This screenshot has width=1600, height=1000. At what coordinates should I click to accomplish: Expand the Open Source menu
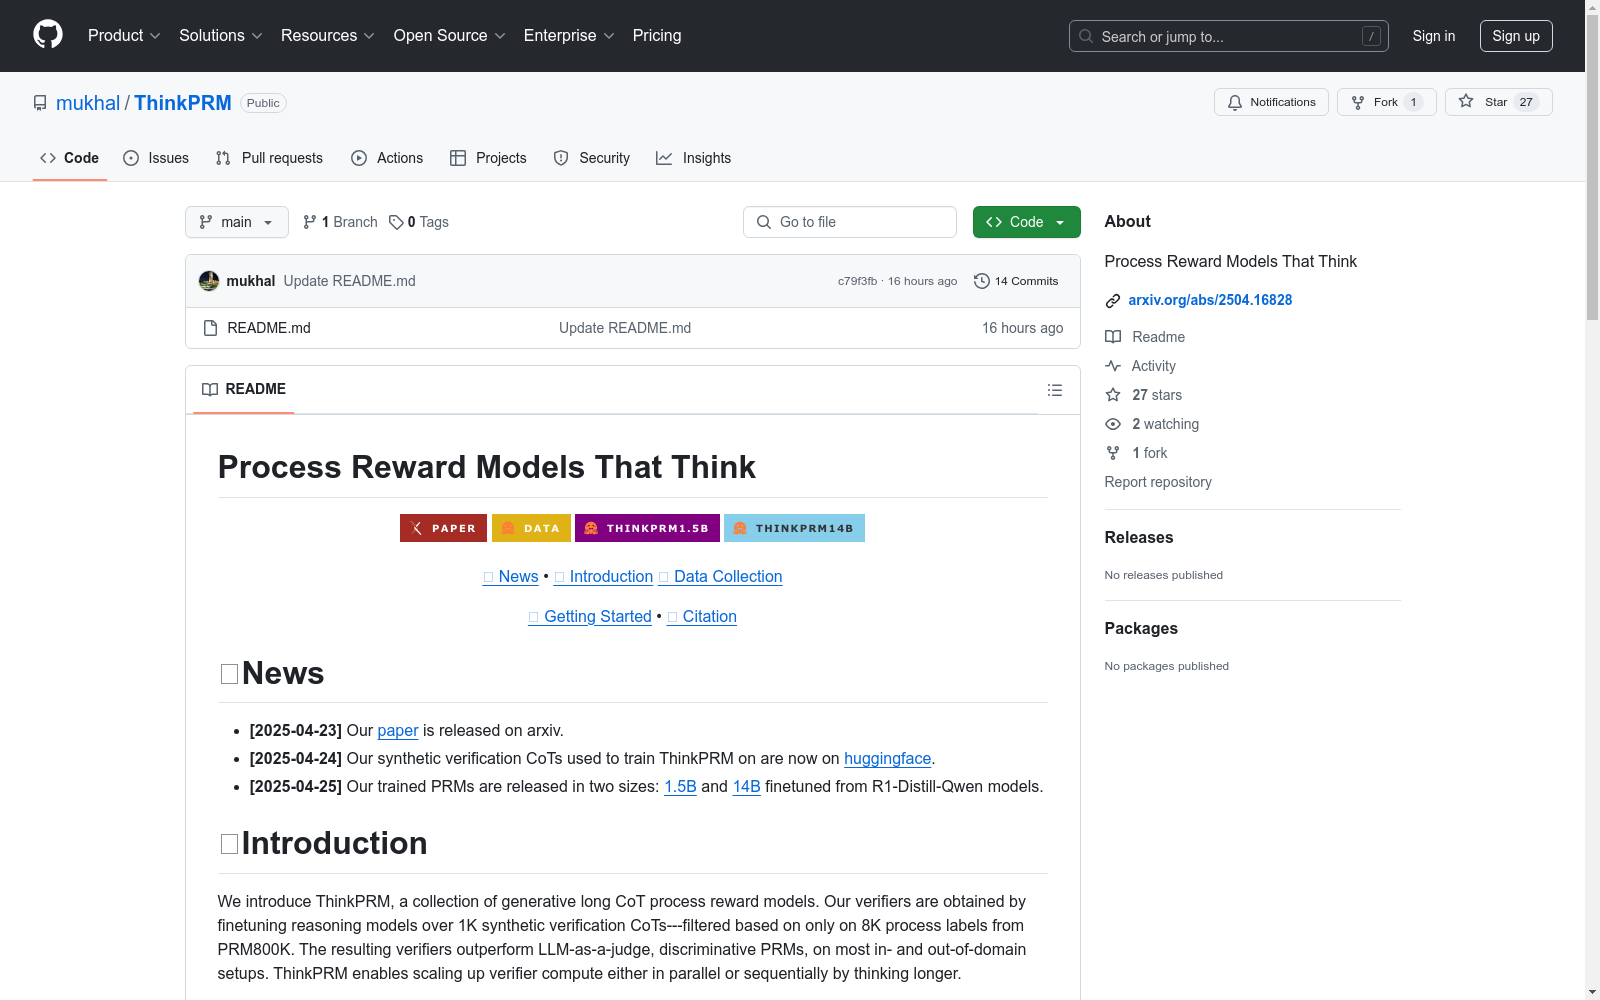pyautogui.click(x=450, y=36)
